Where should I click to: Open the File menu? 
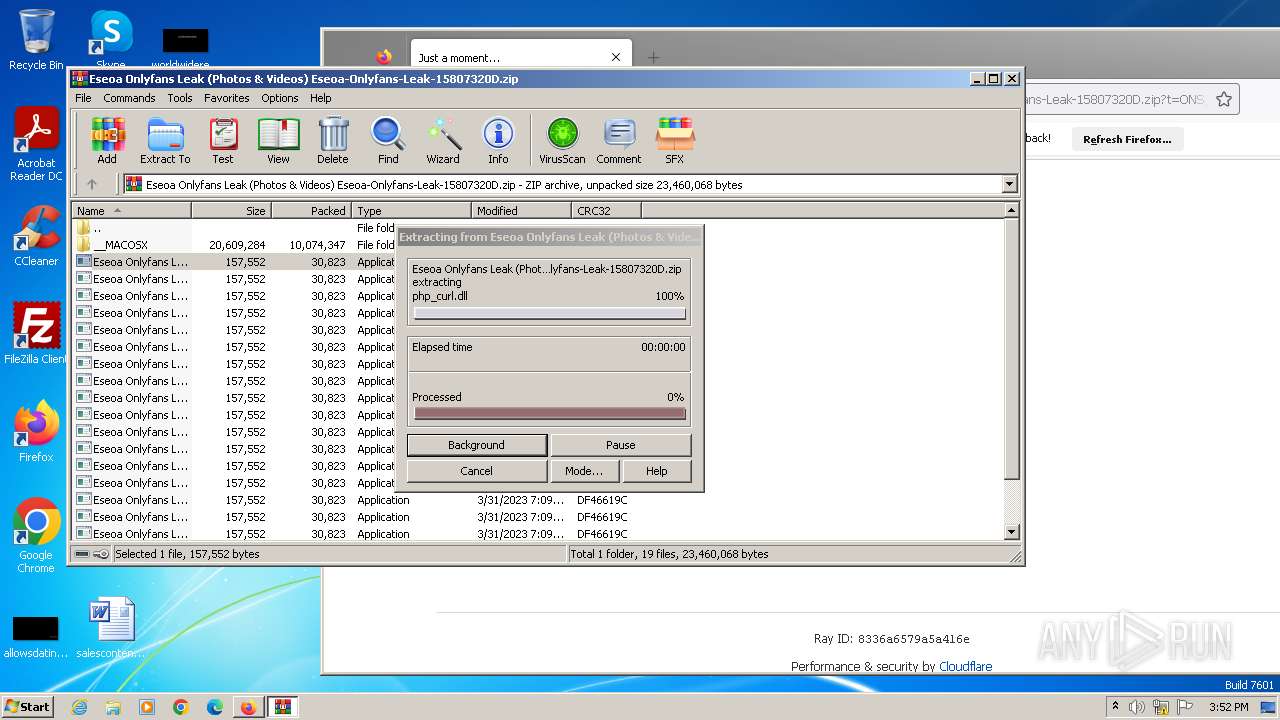(83, 98)
